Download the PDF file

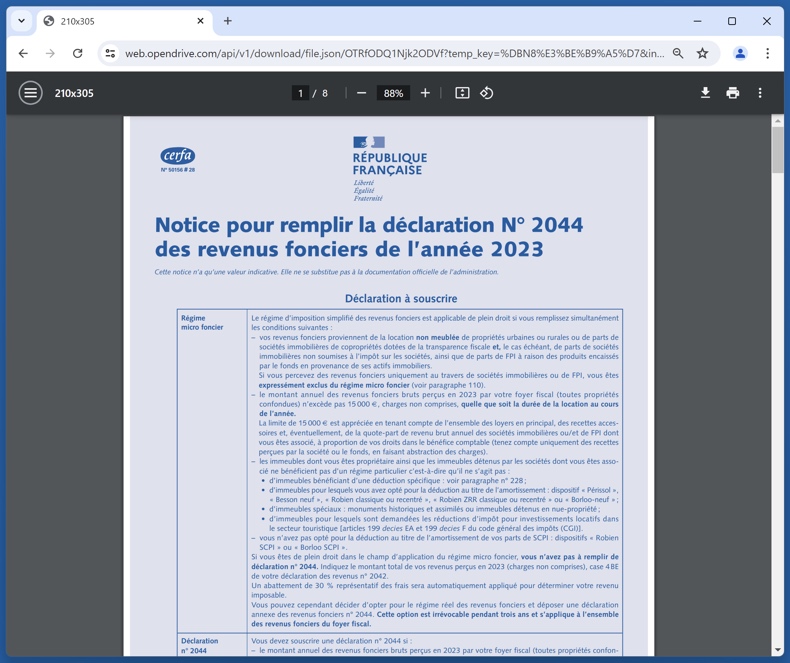[705, 93]
